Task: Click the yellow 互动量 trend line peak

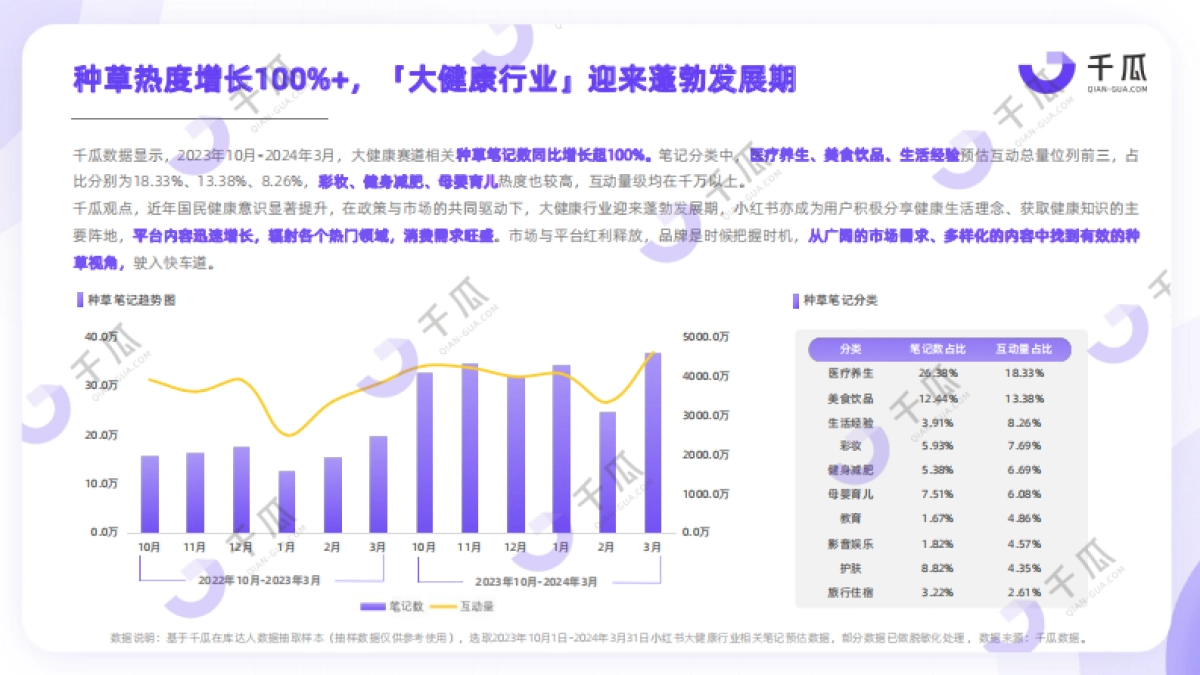Action: pyautogui.click(x=655, y=353)
